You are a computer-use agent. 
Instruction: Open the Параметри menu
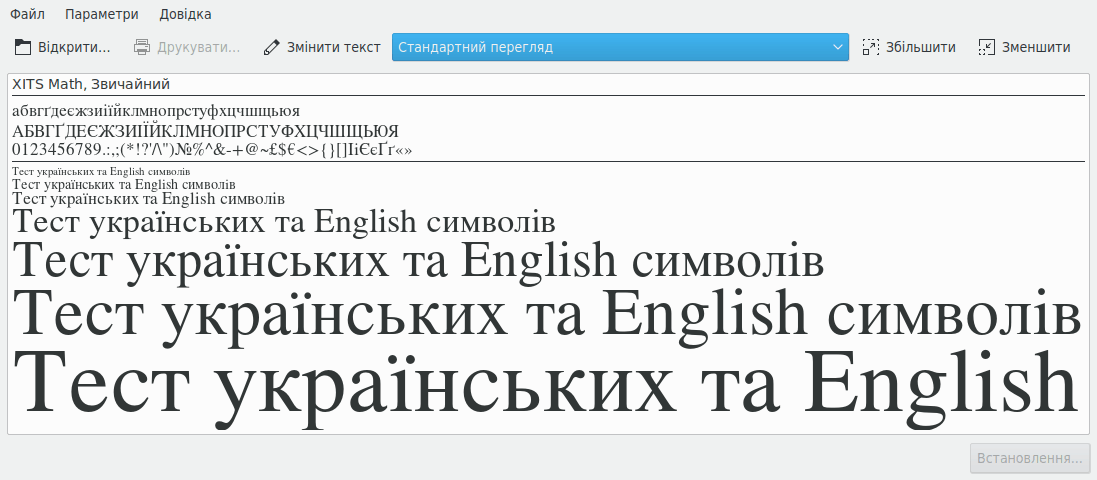click(102, 14)
